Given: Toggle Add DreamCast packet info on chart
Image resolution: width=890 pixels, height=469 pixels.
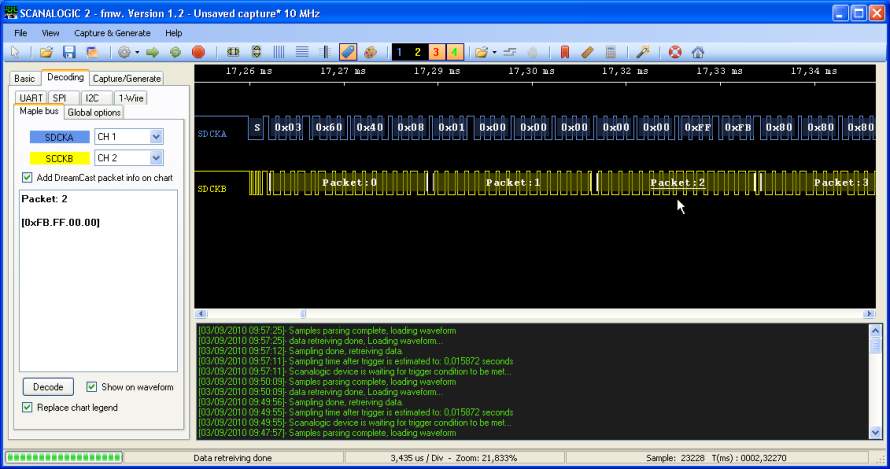Looking at the screenshot, I should [27, 178].
